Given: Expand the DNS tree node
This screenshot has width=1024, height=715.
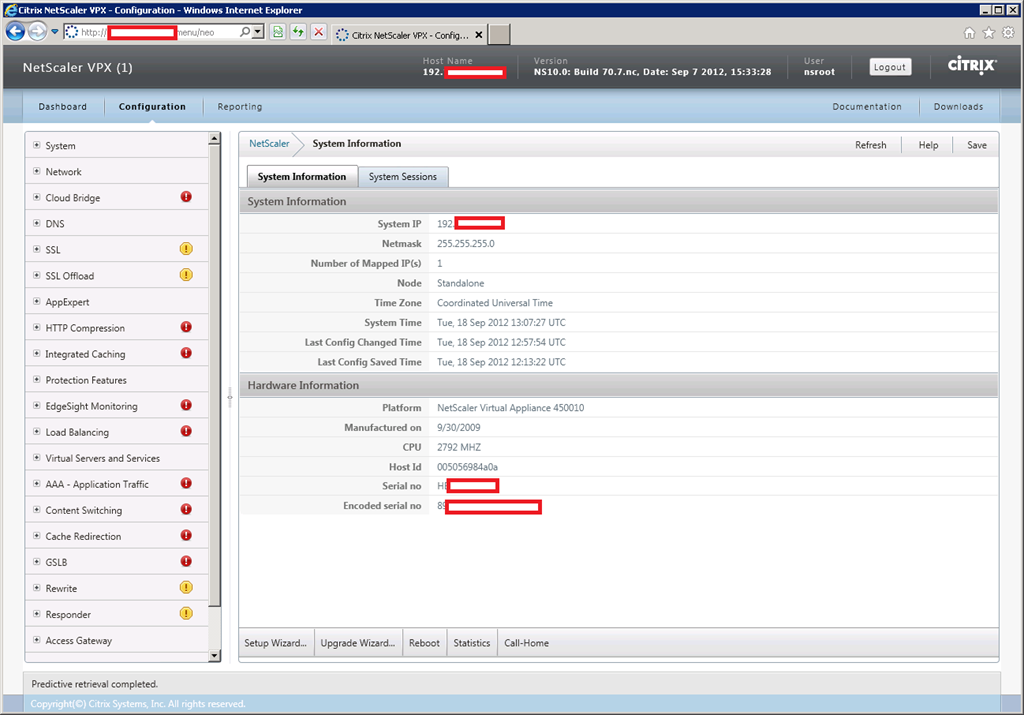Looking at the screenshot, I should click(37, 223).
